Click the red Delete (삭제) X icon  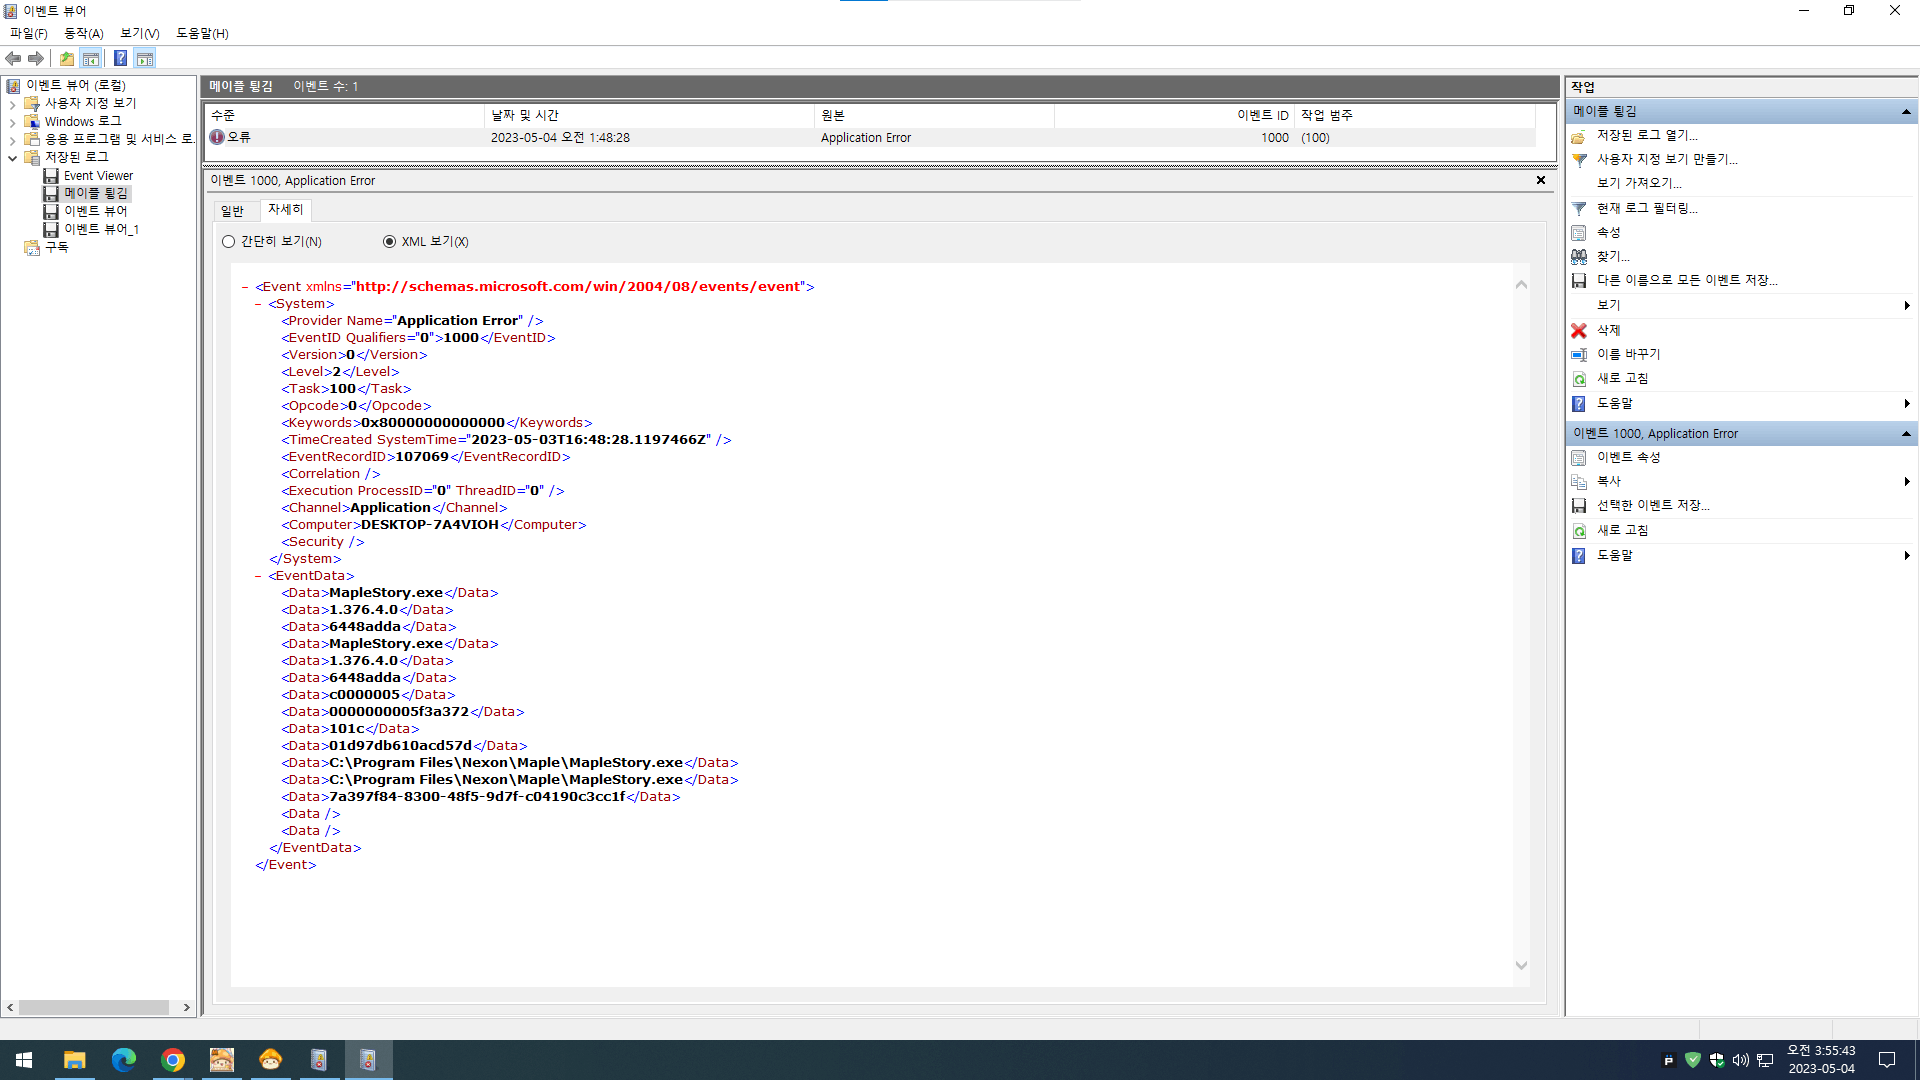pos(1579,331)
